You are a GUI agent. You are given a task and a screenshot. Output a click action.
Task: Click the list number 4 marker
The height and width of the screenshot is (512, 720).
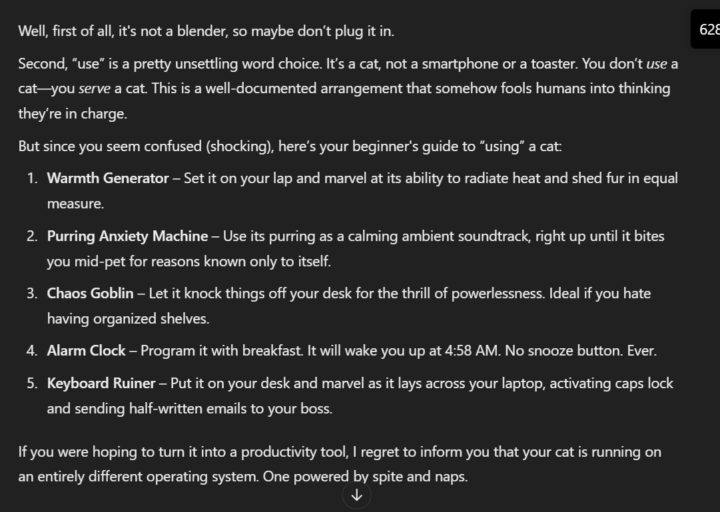32,351
